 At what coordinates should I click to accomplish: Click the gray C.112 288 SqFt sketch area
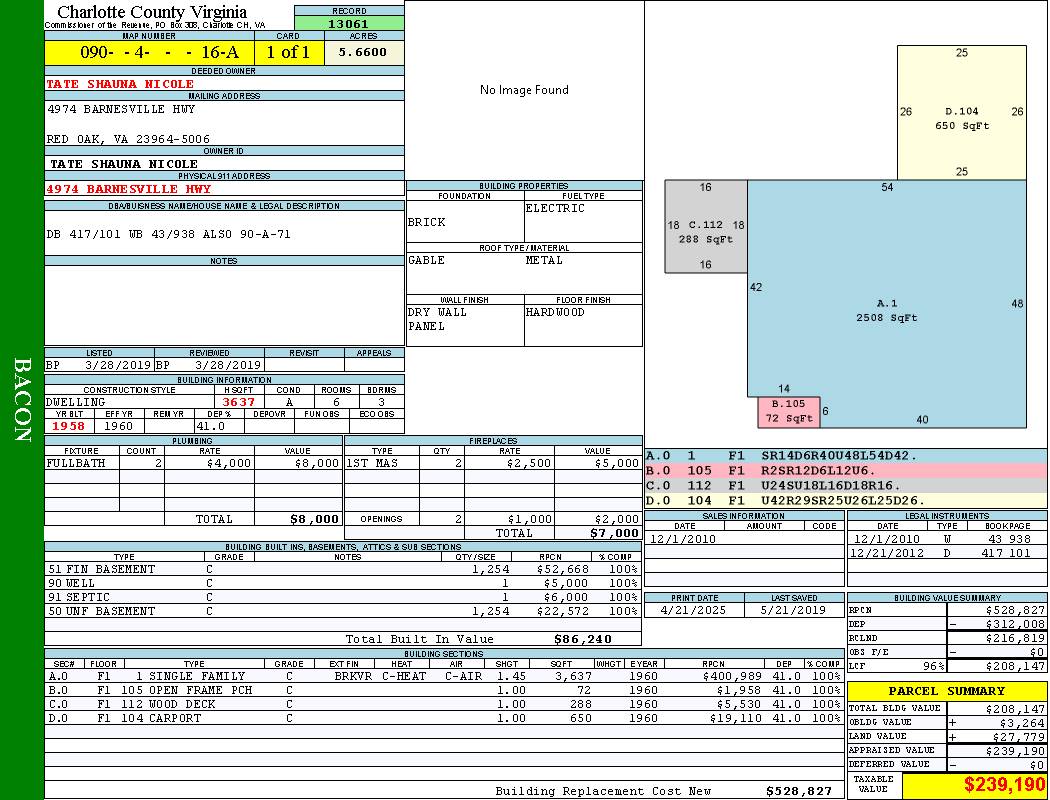706,226
